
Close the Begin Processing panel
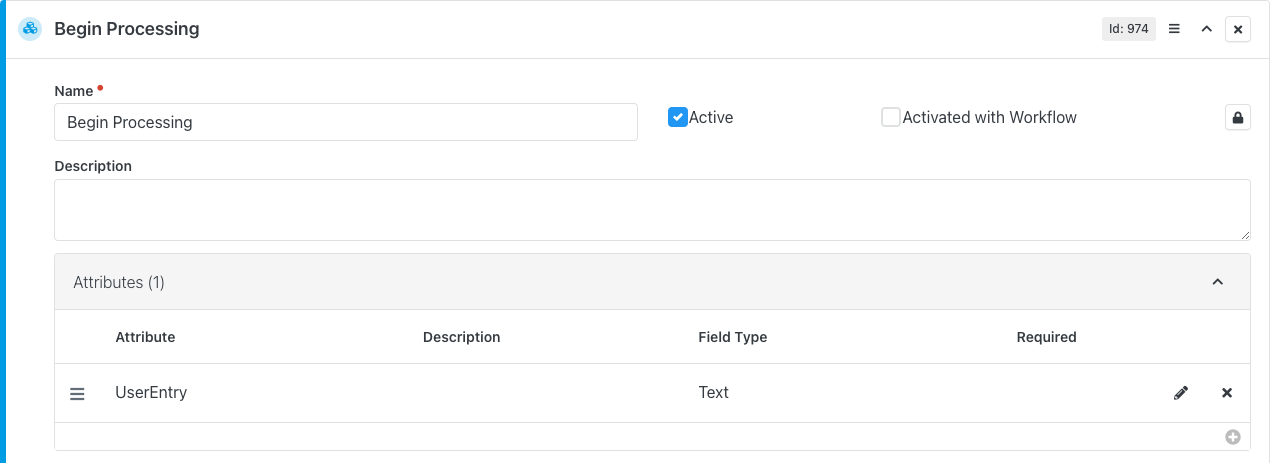[1238, 30]
